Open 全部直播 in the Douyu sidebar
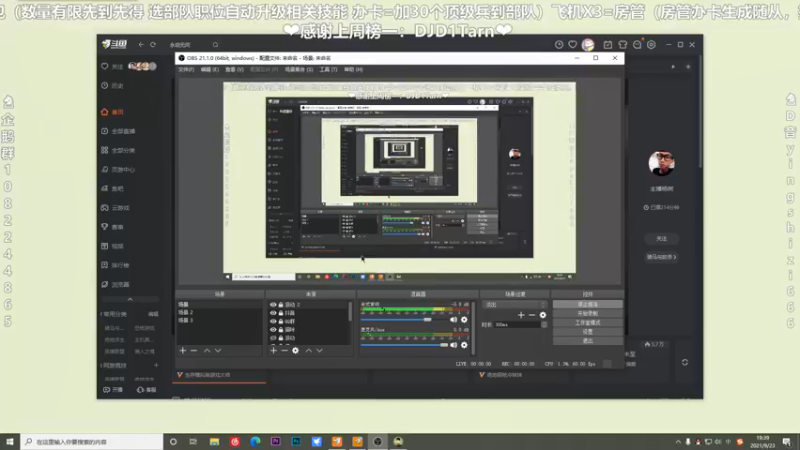This screenshot has width=800, height=450. point(118,131)
